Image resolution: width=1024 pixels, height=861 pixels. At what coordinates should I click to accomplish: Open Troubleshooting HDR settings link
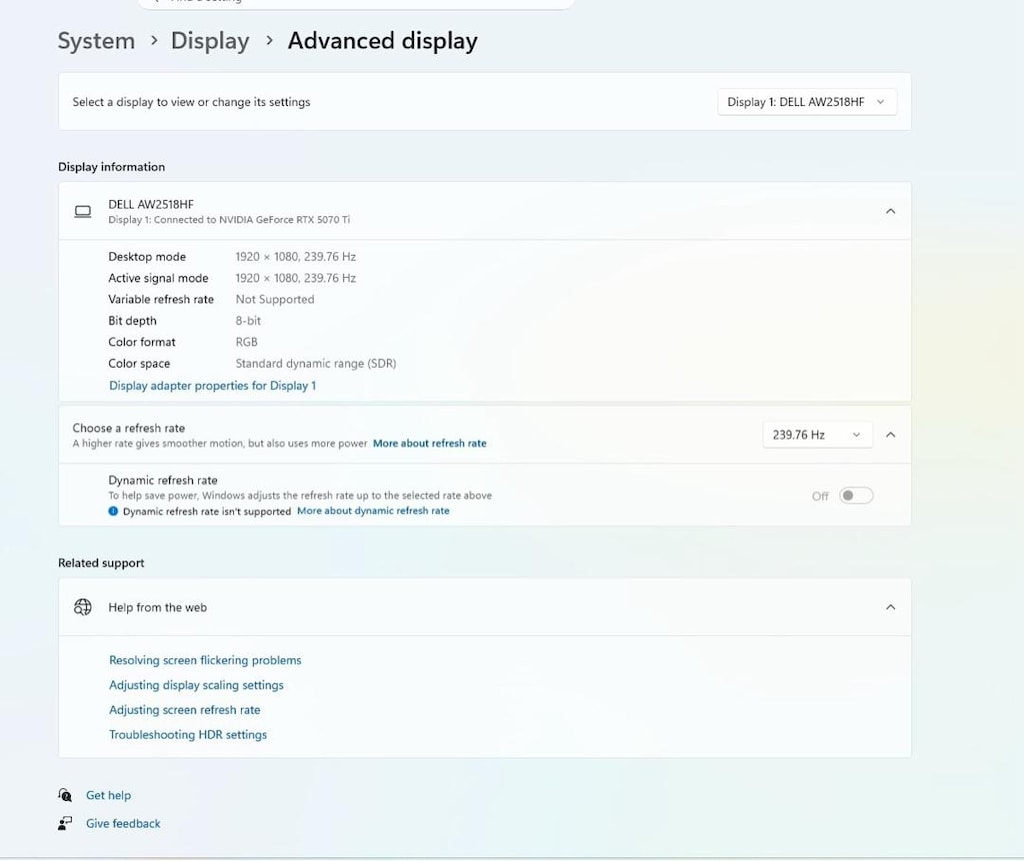click(188, 734)
